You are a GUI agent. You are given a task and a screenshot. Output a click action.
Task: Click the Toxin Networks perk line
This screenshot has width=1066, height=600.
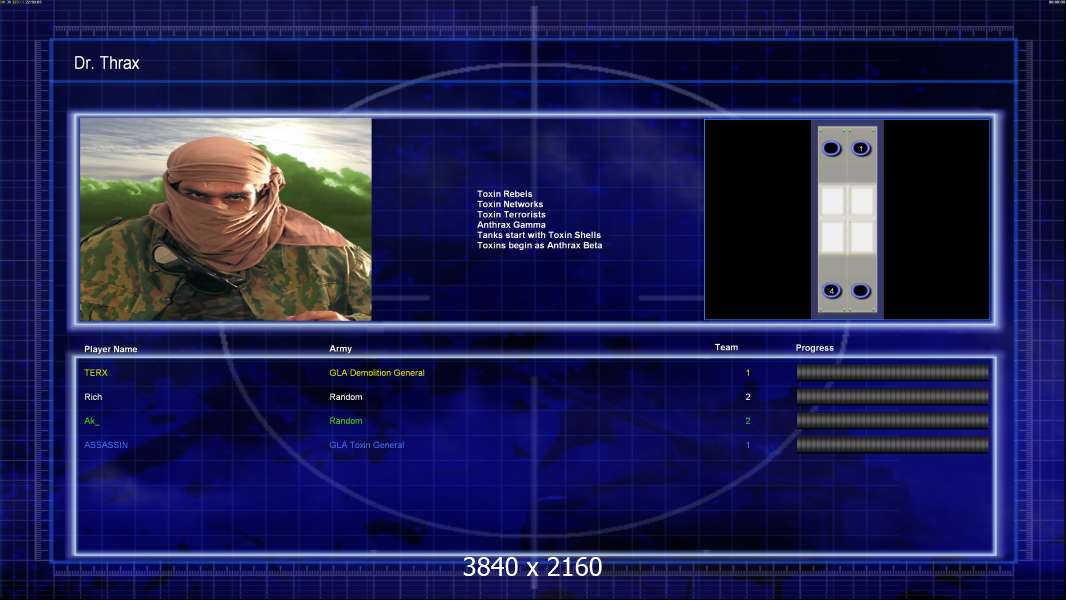coord(510,204)
